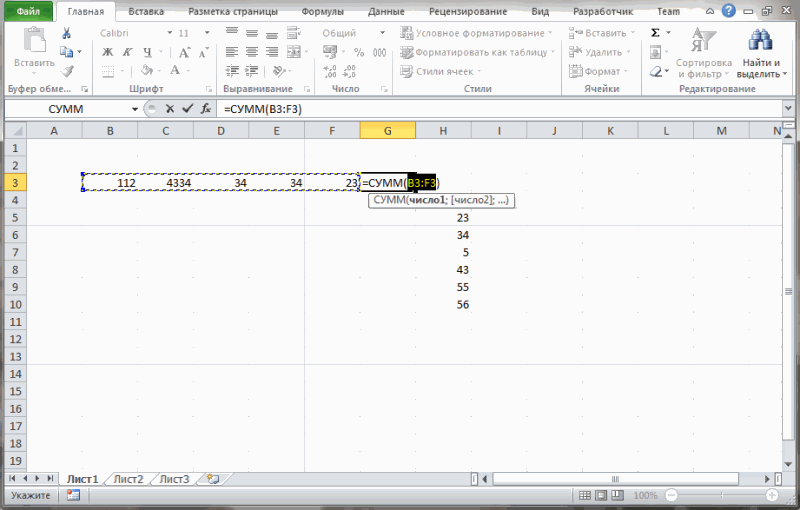Open the font name Calibri dropdown
This screenshot has height=510, width=800.
click(170, 33)
